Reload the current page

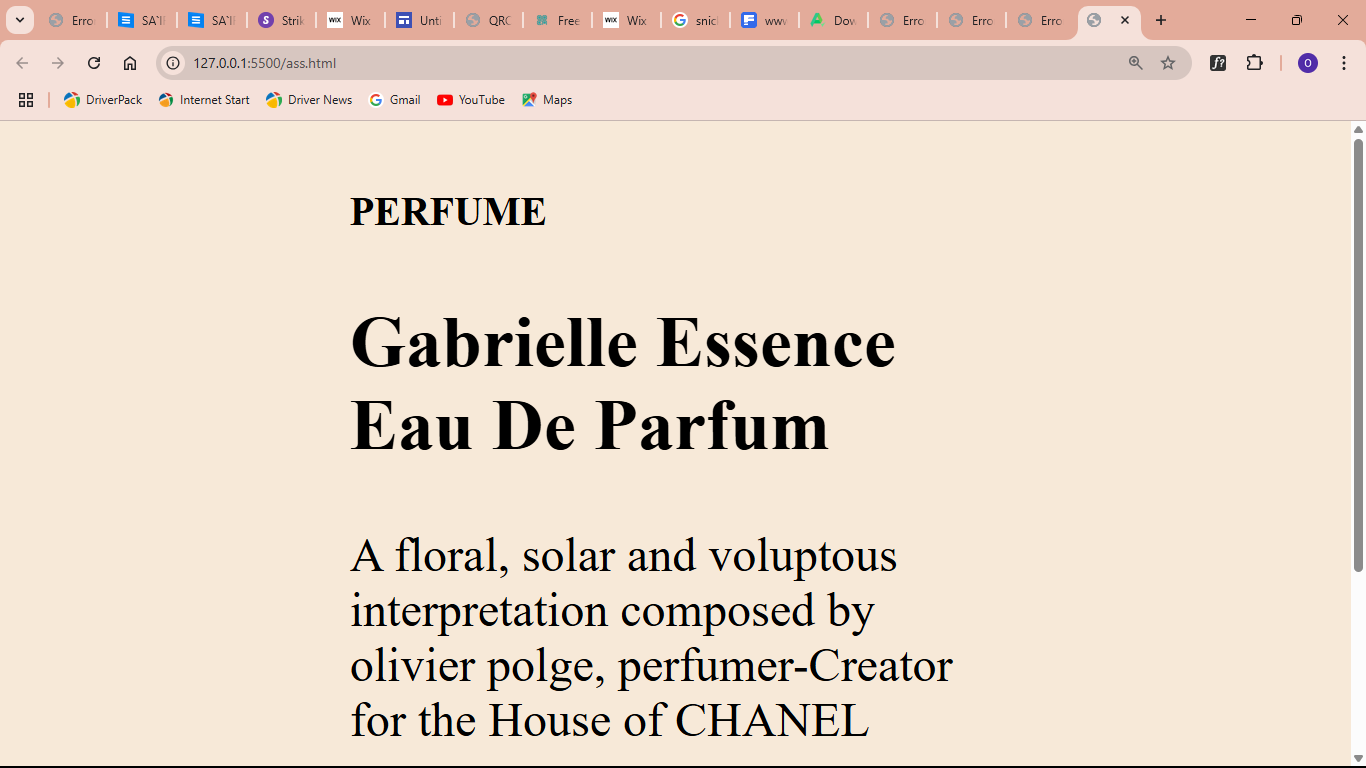[94, 63]
